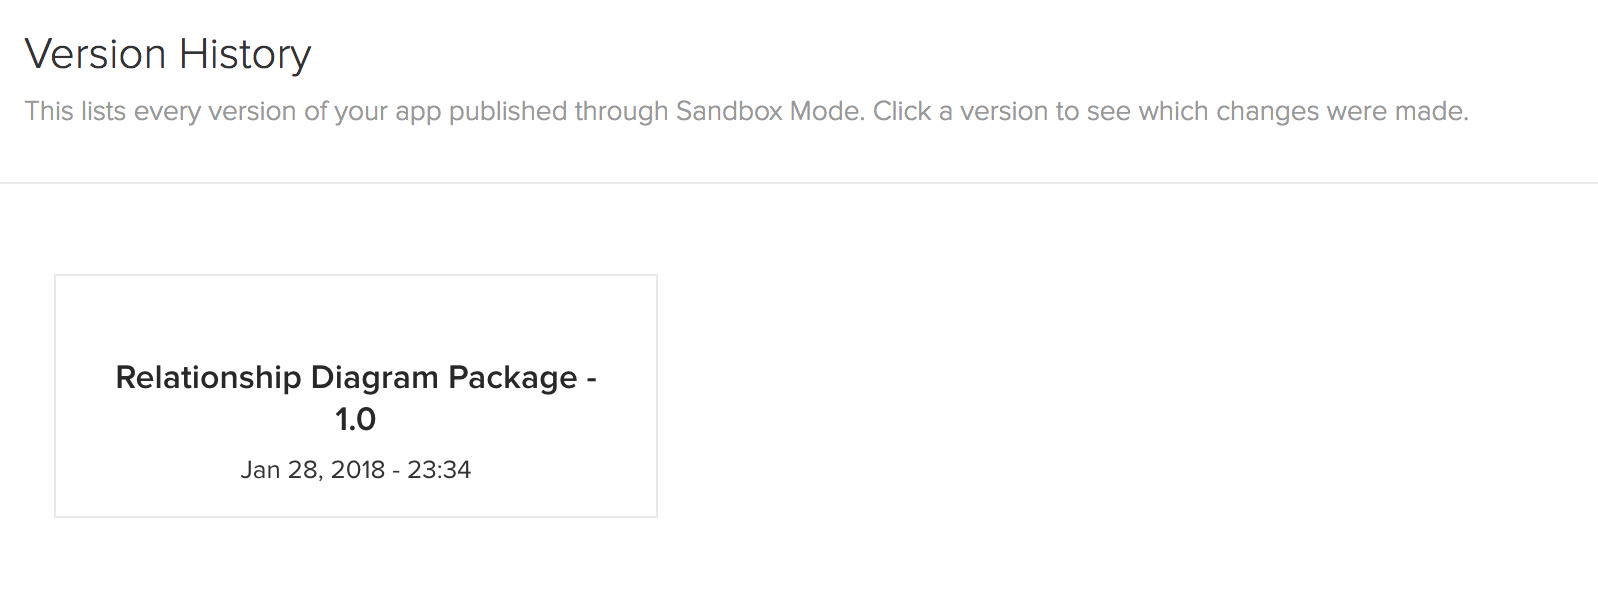
Task: Open the Relationship Diagram Package version card
Action: (x=355, y=396)
